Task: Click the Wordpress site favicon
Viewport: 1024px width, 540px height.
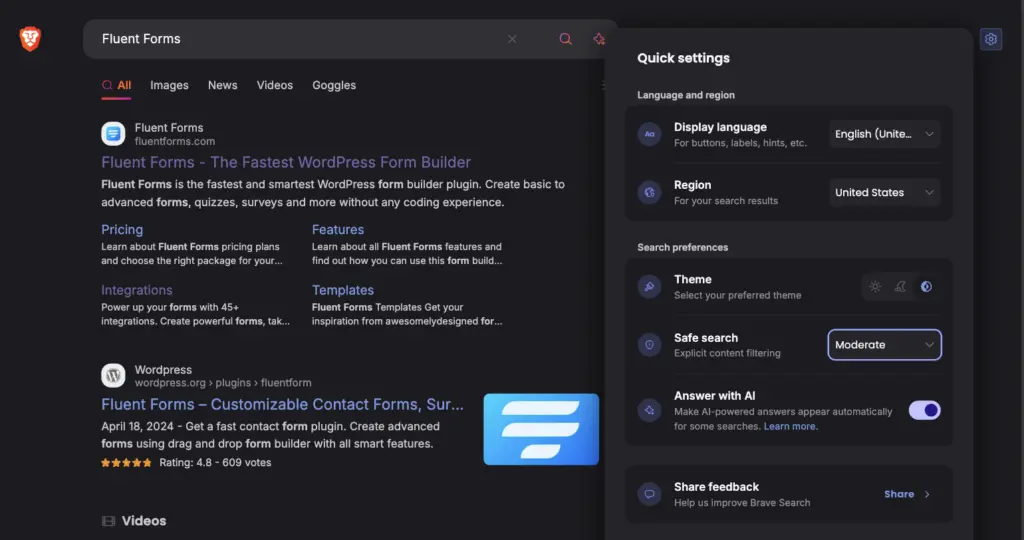Action: coord(113,375)
